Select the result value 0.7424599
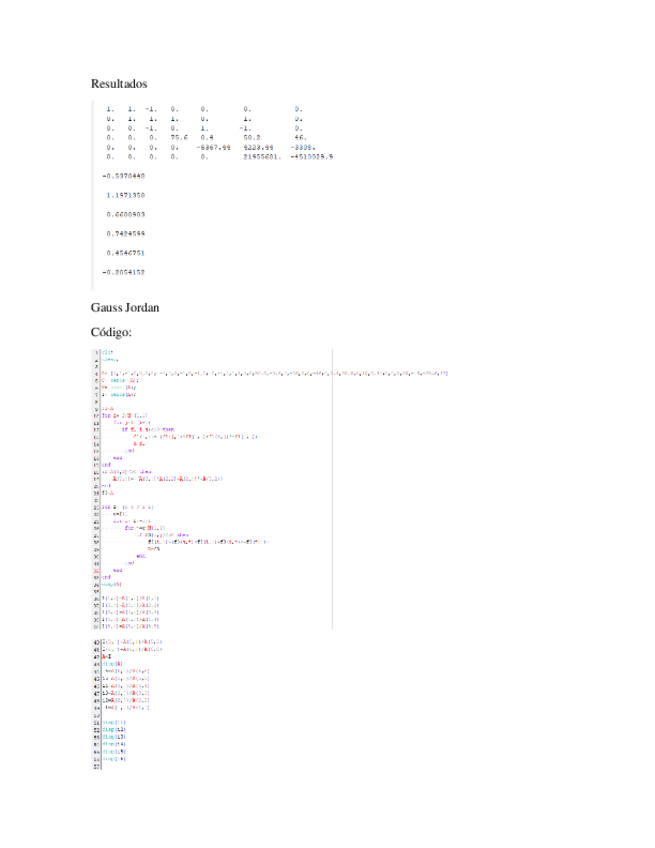655x848 pixels. [x=125, y=233]
